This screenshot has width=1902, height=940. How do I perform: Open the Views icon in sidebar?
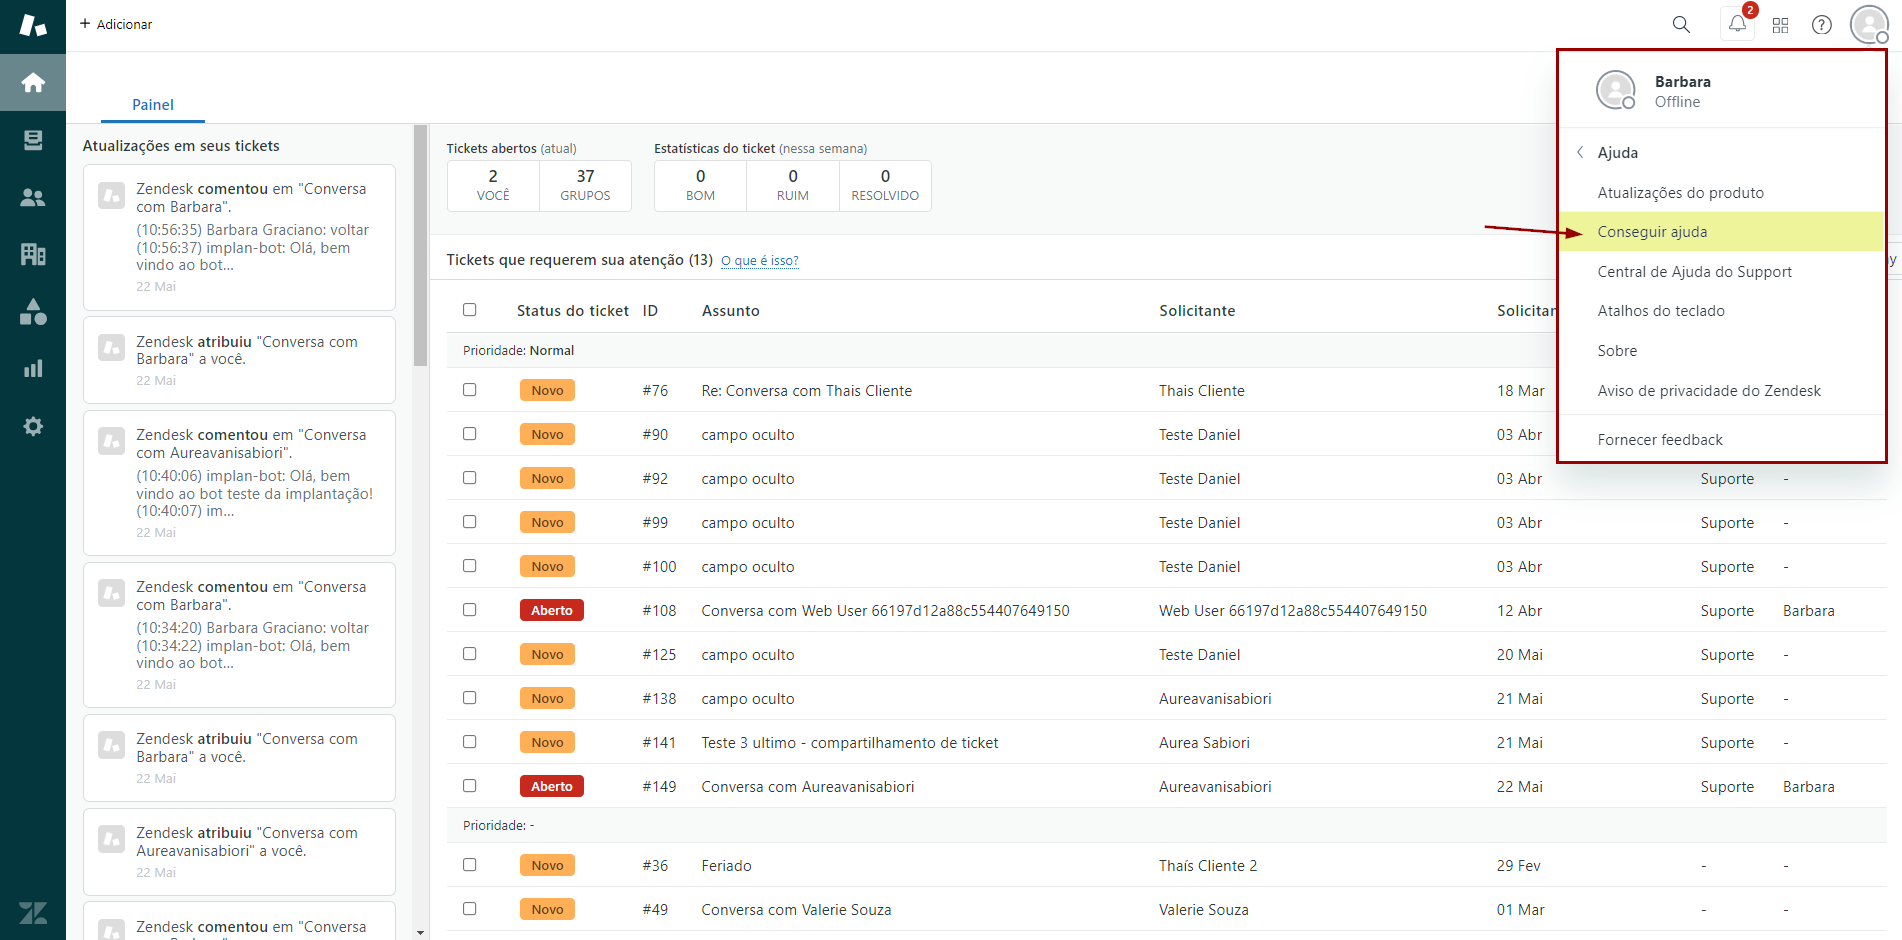point(33,140)
